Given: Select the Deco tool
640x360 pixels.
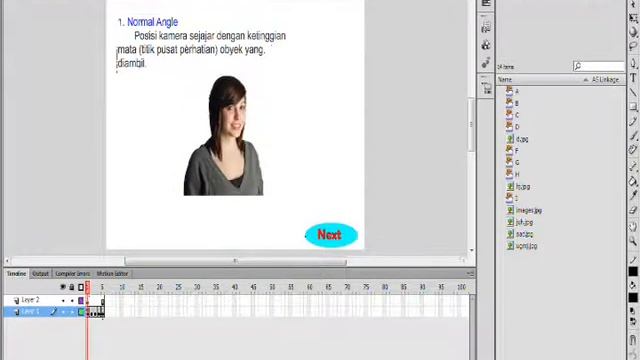Looking at the screenshot, I should (x=633, y=150).
